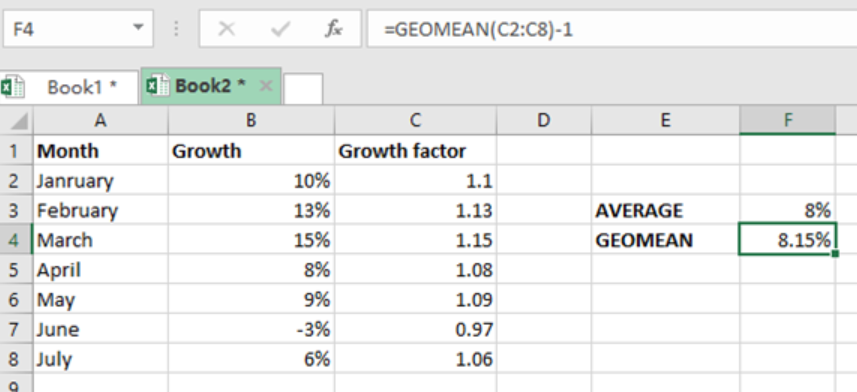Cancel the formula entry with the X icon
Screen dimensions: 857x392
tap(226, 28)
